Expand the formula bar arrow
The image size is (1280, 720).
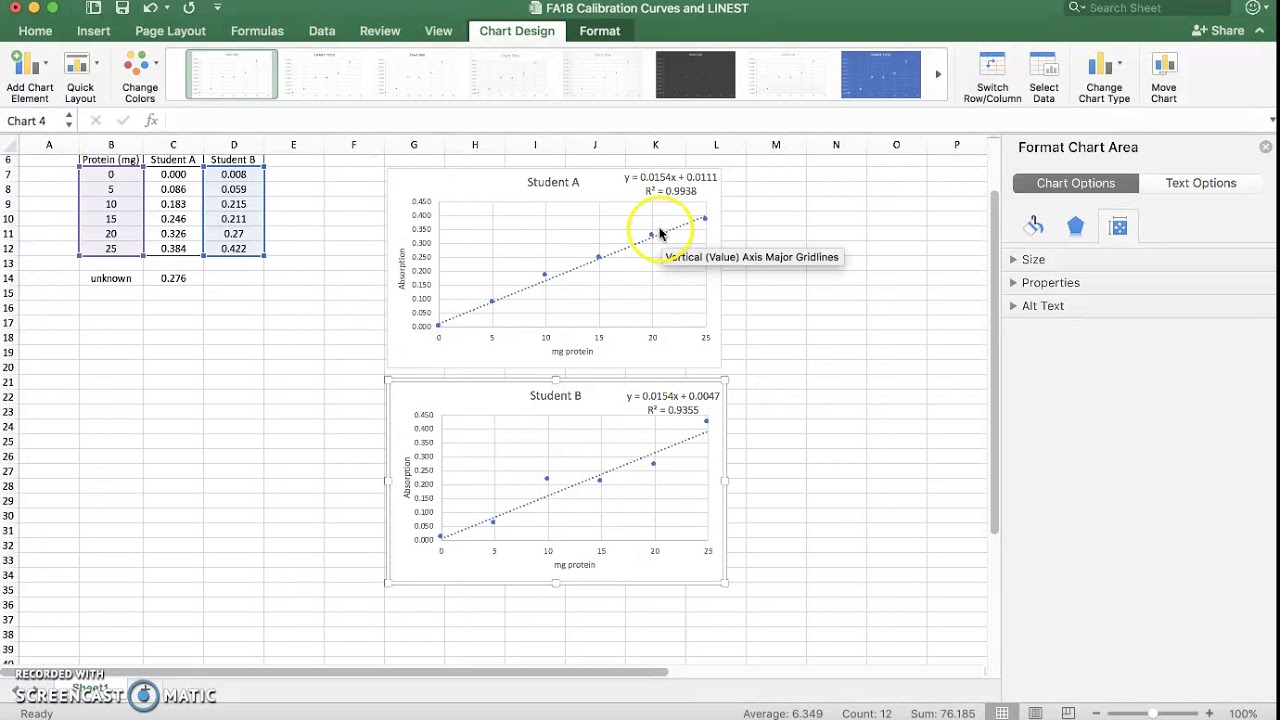coord(1272,121)
